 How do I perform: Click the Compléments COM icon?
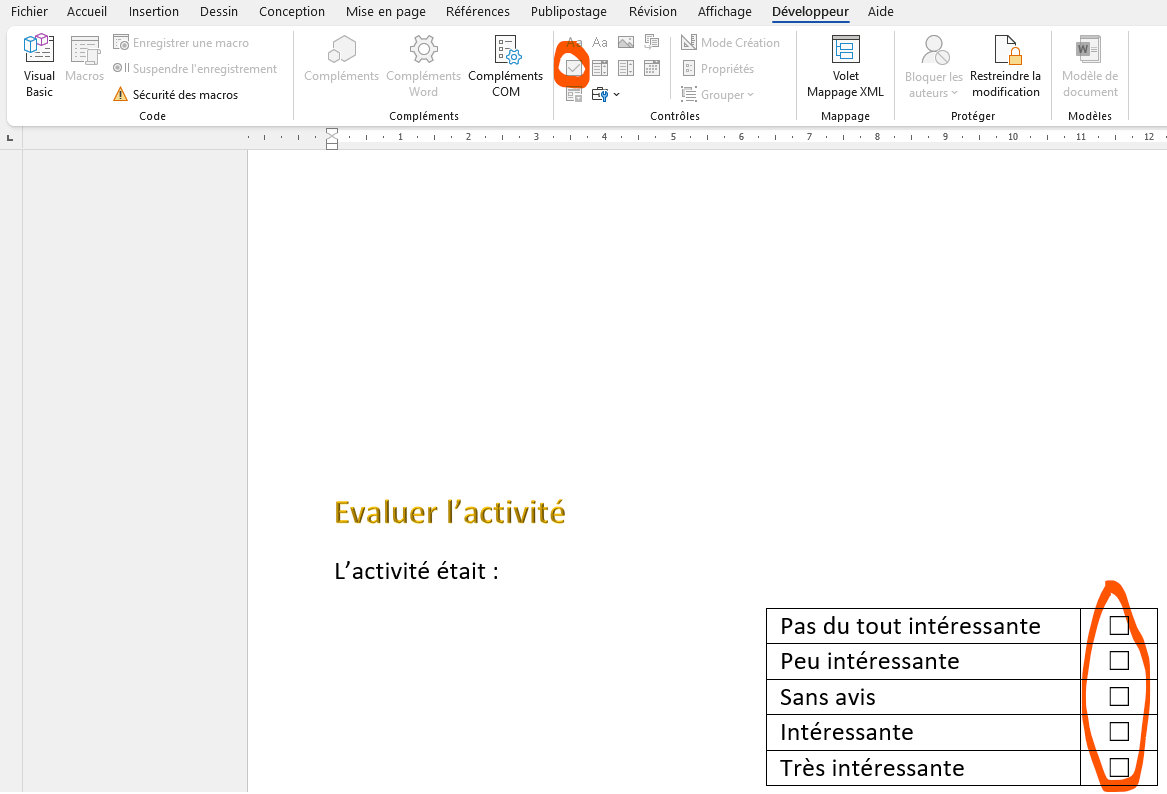(505, 66)
